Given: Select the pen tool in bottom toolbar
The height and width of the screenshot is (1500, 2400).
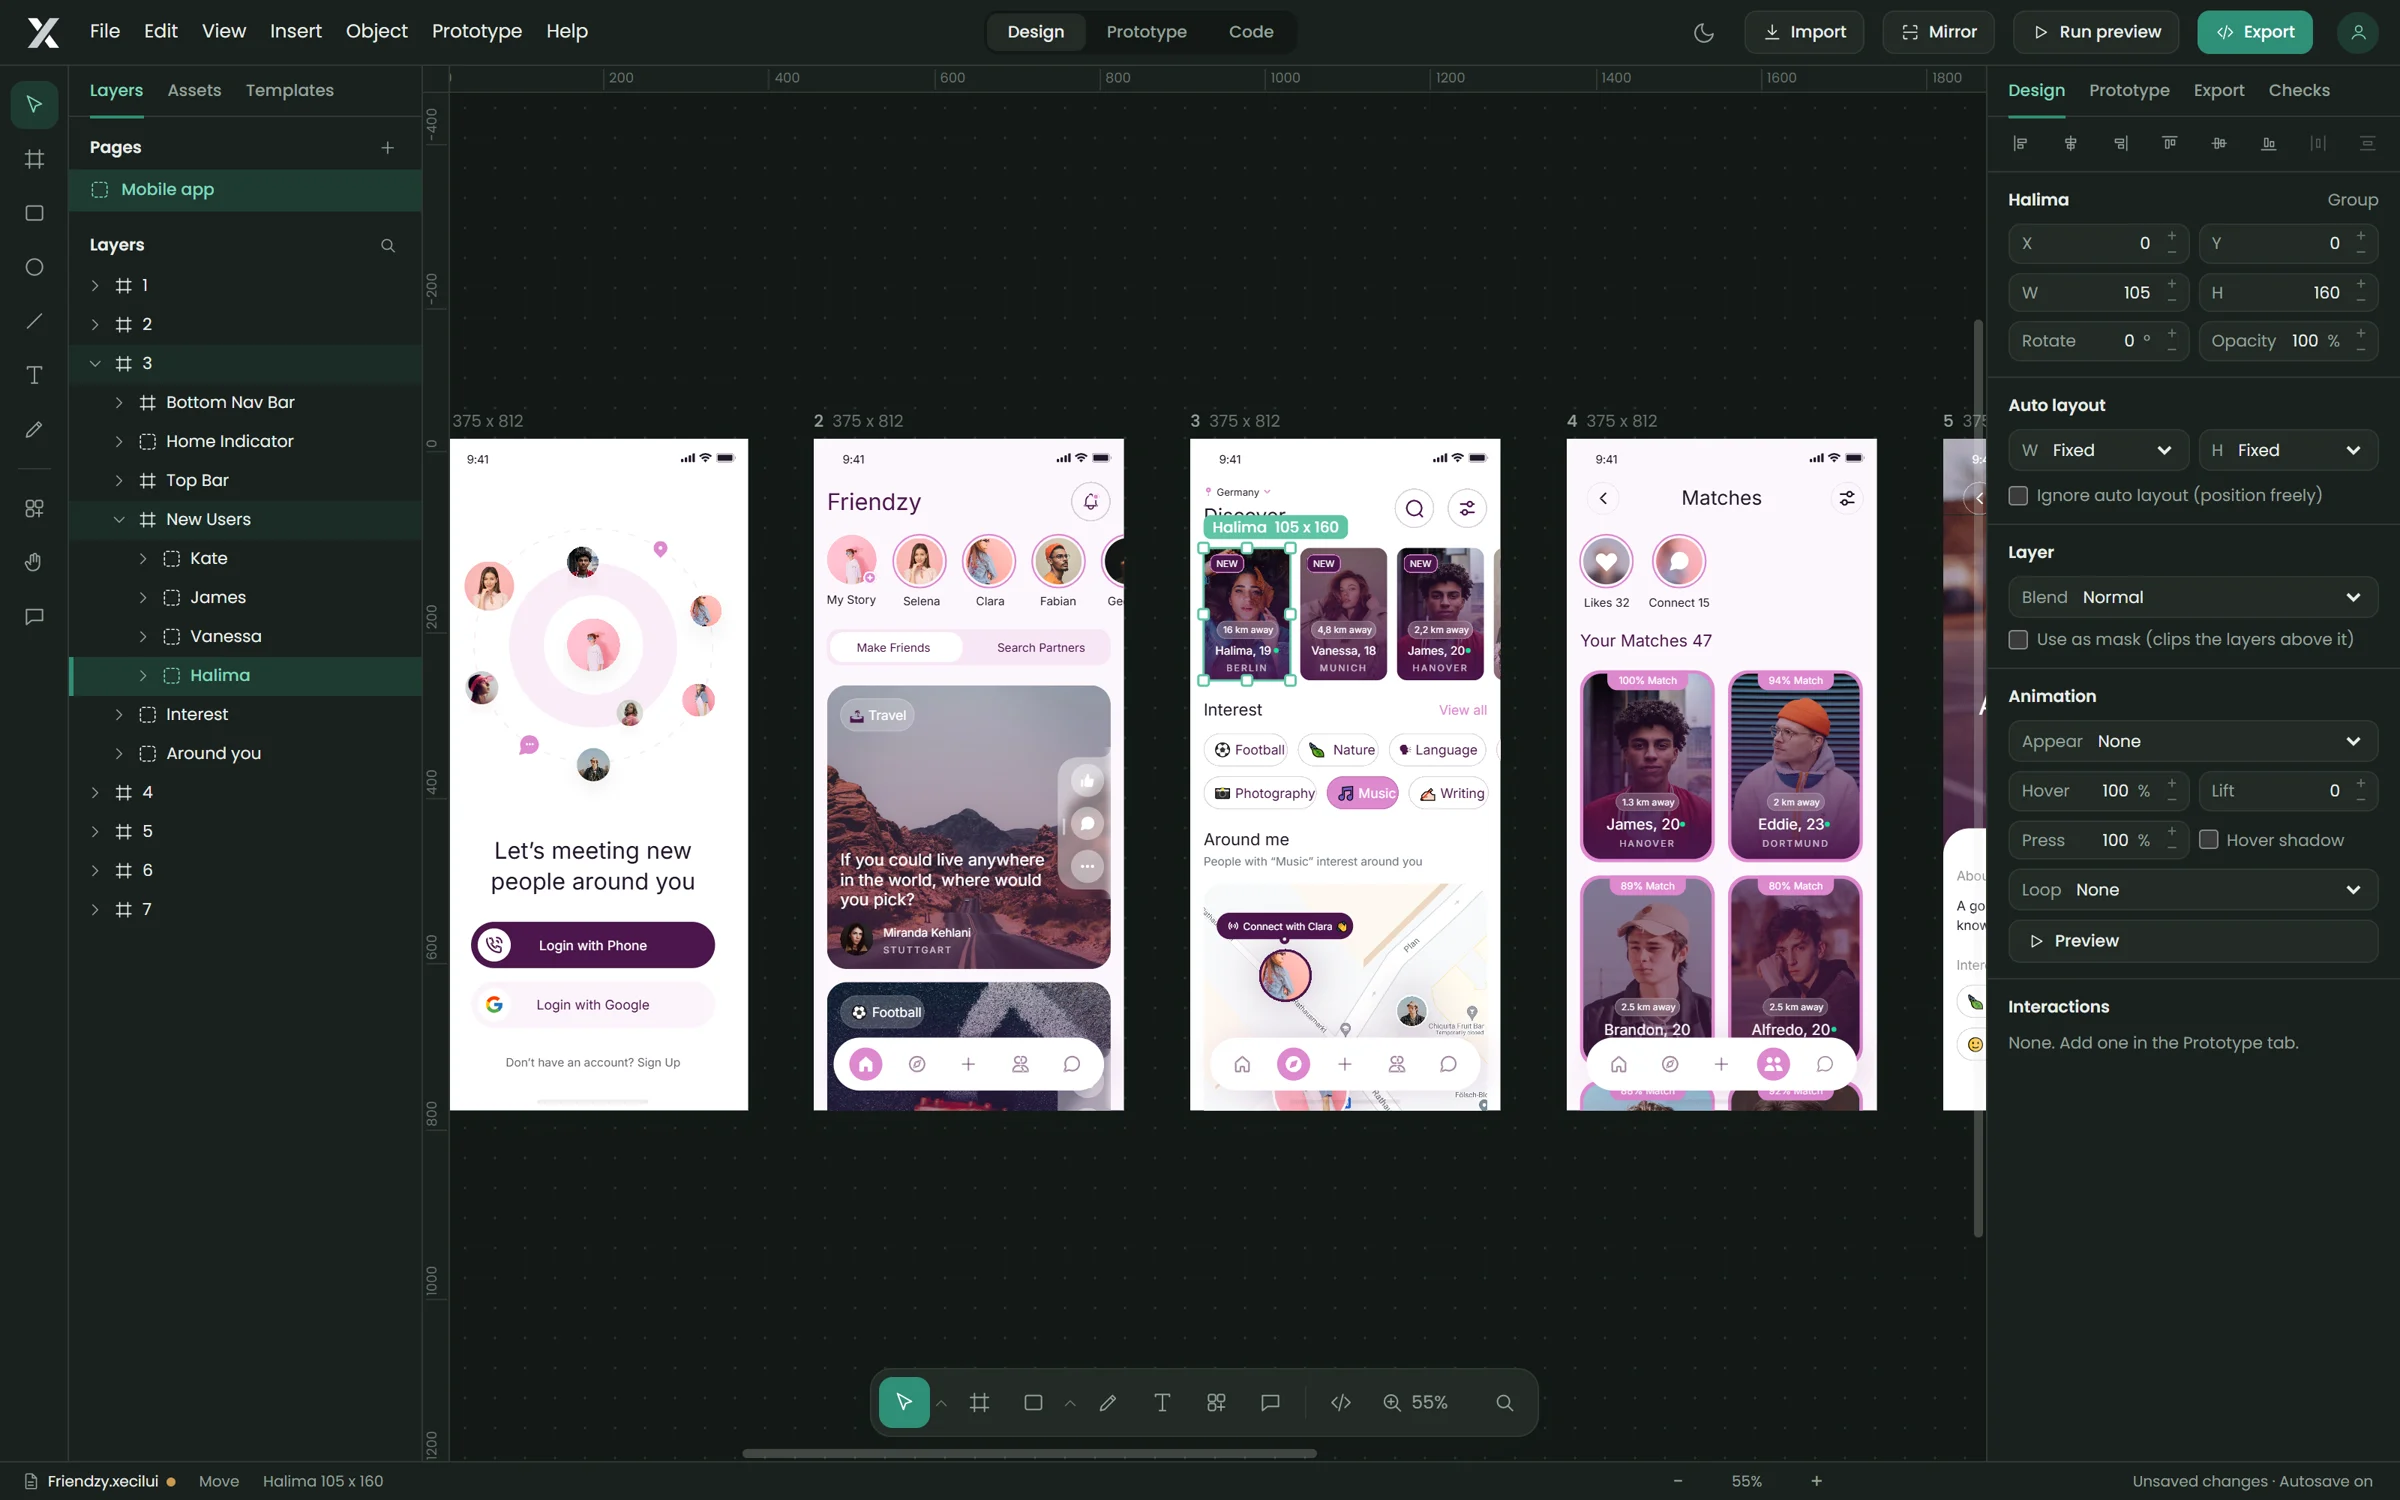Looking at the screenshot, I should [1107, 1402].
